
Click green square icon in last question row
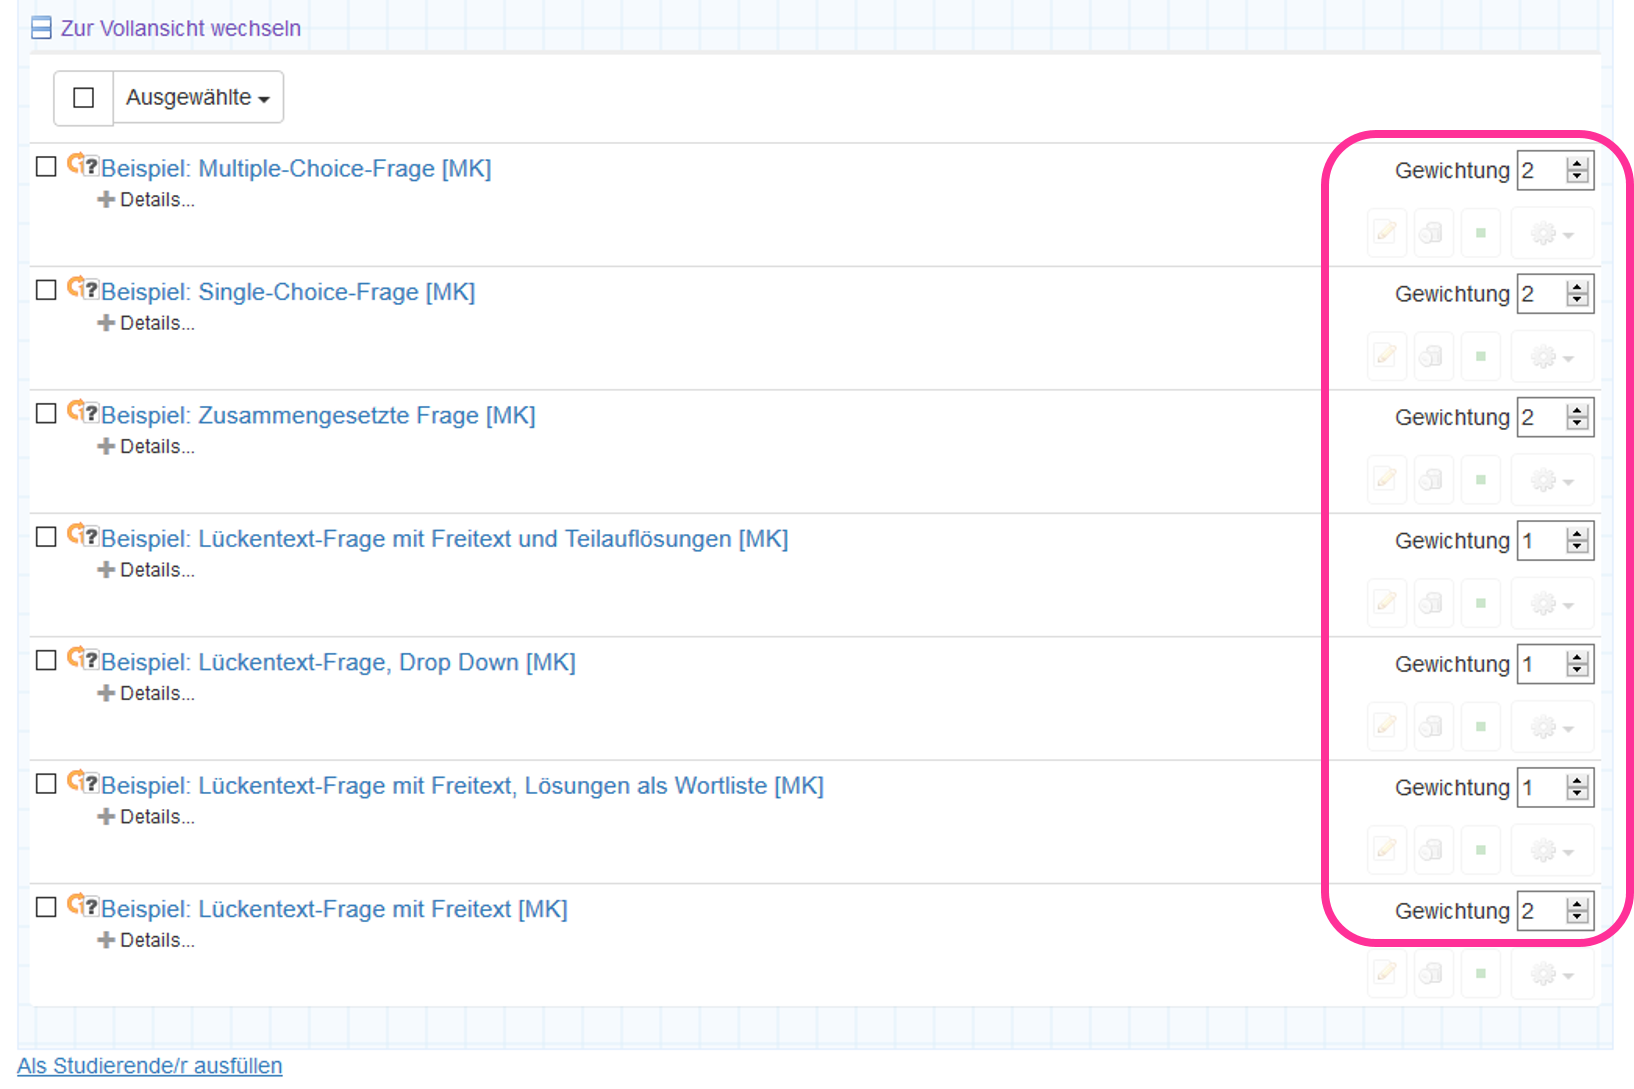click(1480, 973)
